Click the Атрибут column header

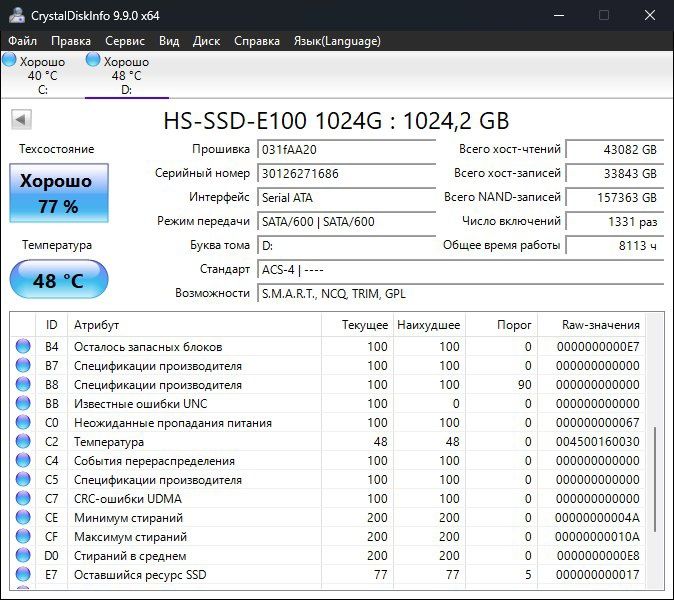tap(194, 325)
